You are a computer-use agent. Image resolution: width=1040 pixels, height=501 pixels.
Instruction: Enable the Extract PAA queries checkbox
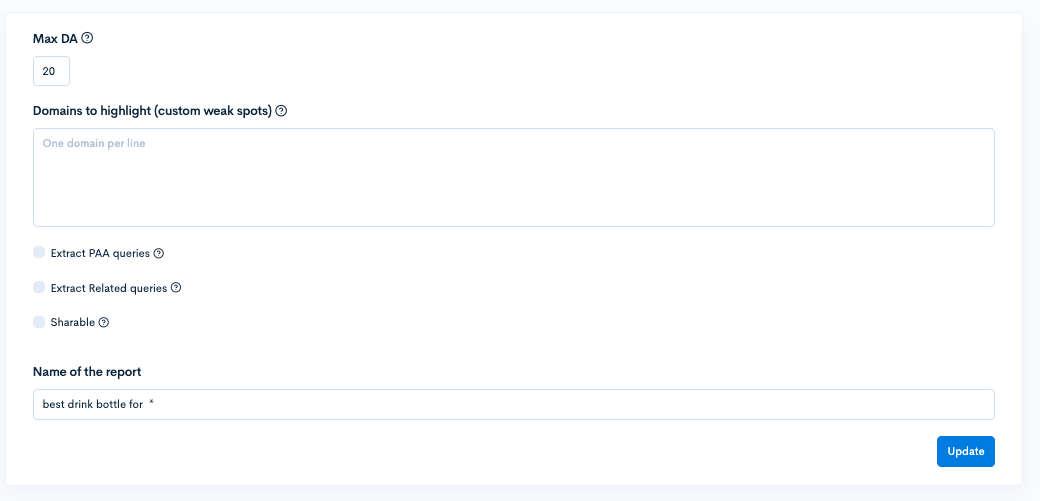[x=39, y=253]
